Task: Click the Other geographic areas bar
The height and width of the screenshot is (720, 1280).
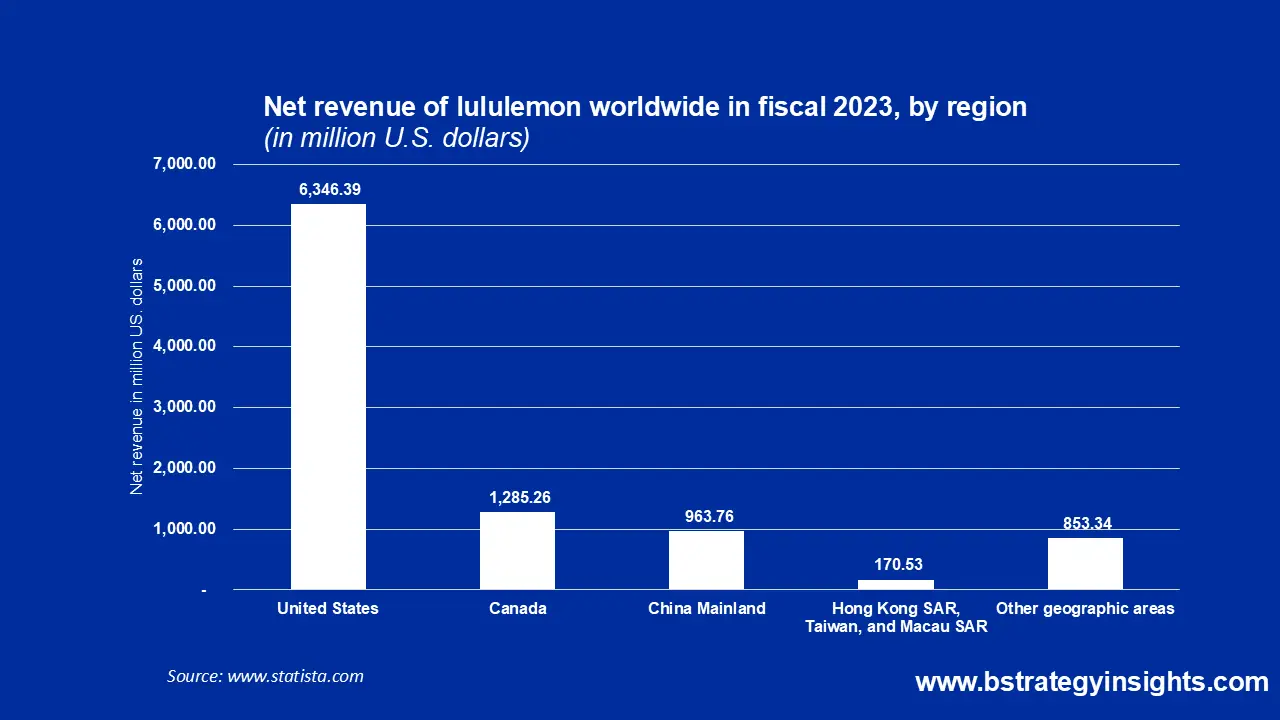Action: coord(1085,563)
